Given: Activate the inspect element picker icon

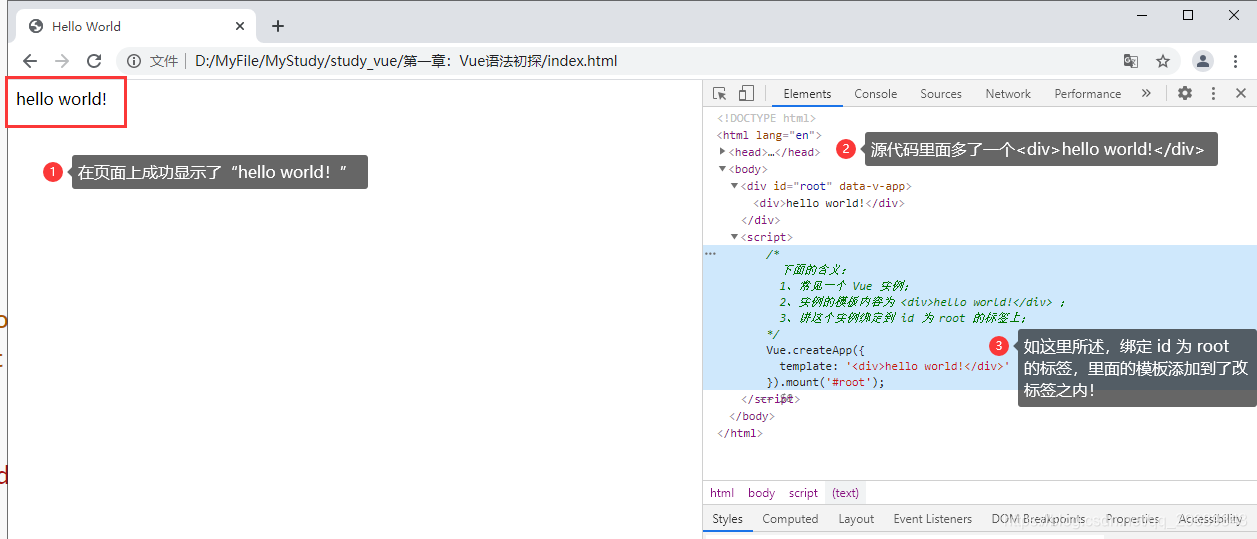Looking at the screenshot, I should point(720,93).
